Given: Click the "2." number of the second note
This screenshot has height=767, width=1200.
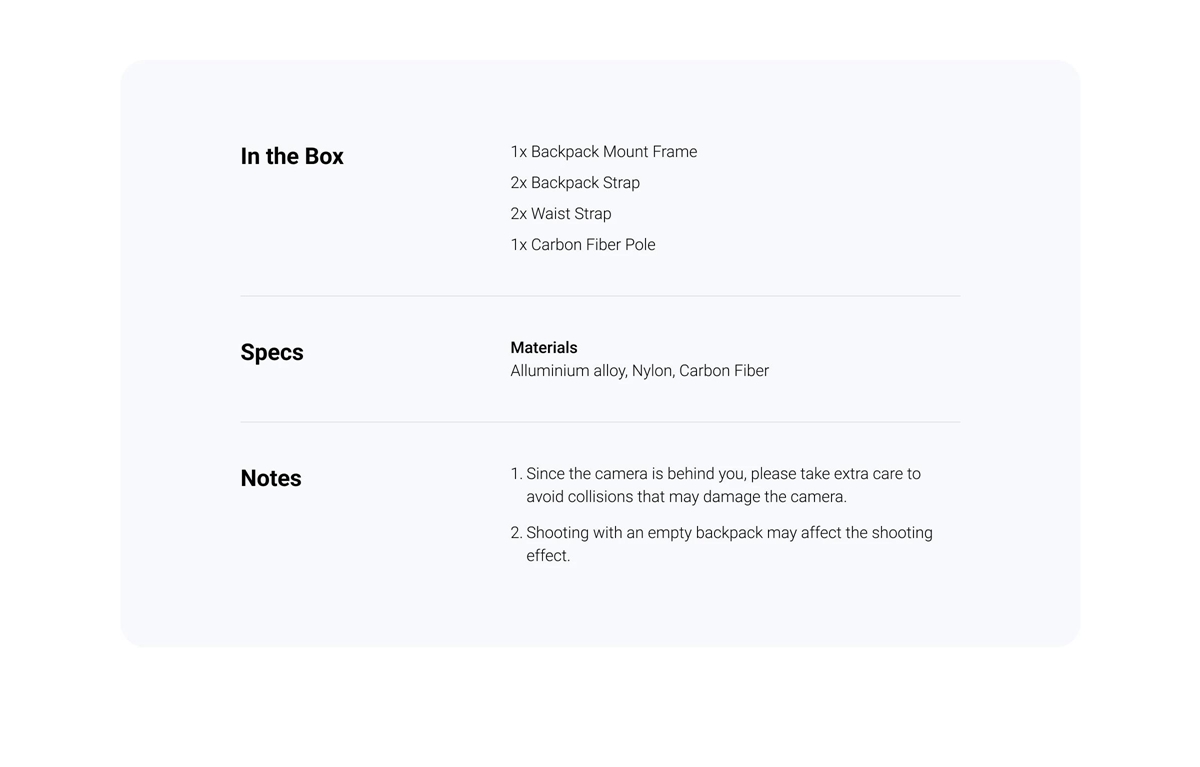Looking at the screenshot, I should (516, 533).
